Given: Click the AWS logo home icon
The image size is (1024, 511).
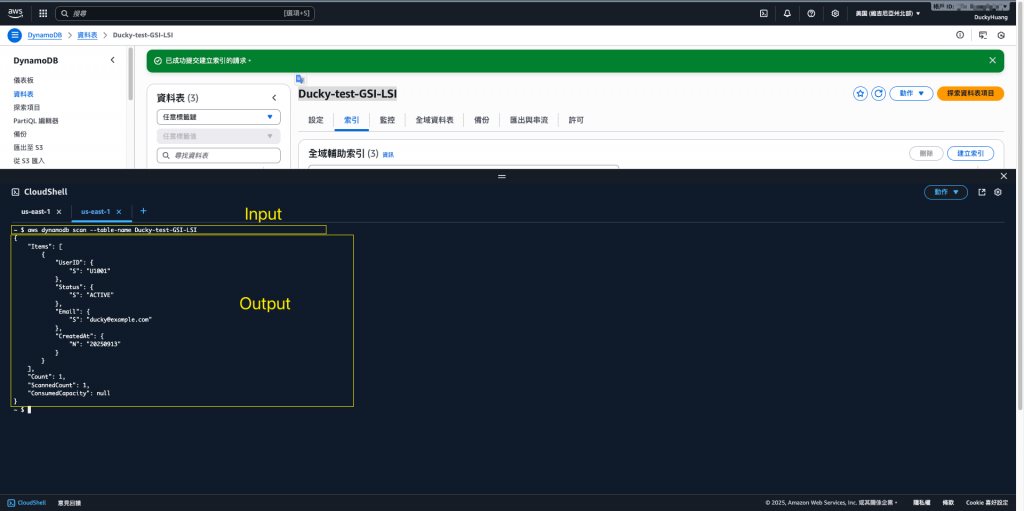Looking at the screenshot, I should tap(16, 12).
